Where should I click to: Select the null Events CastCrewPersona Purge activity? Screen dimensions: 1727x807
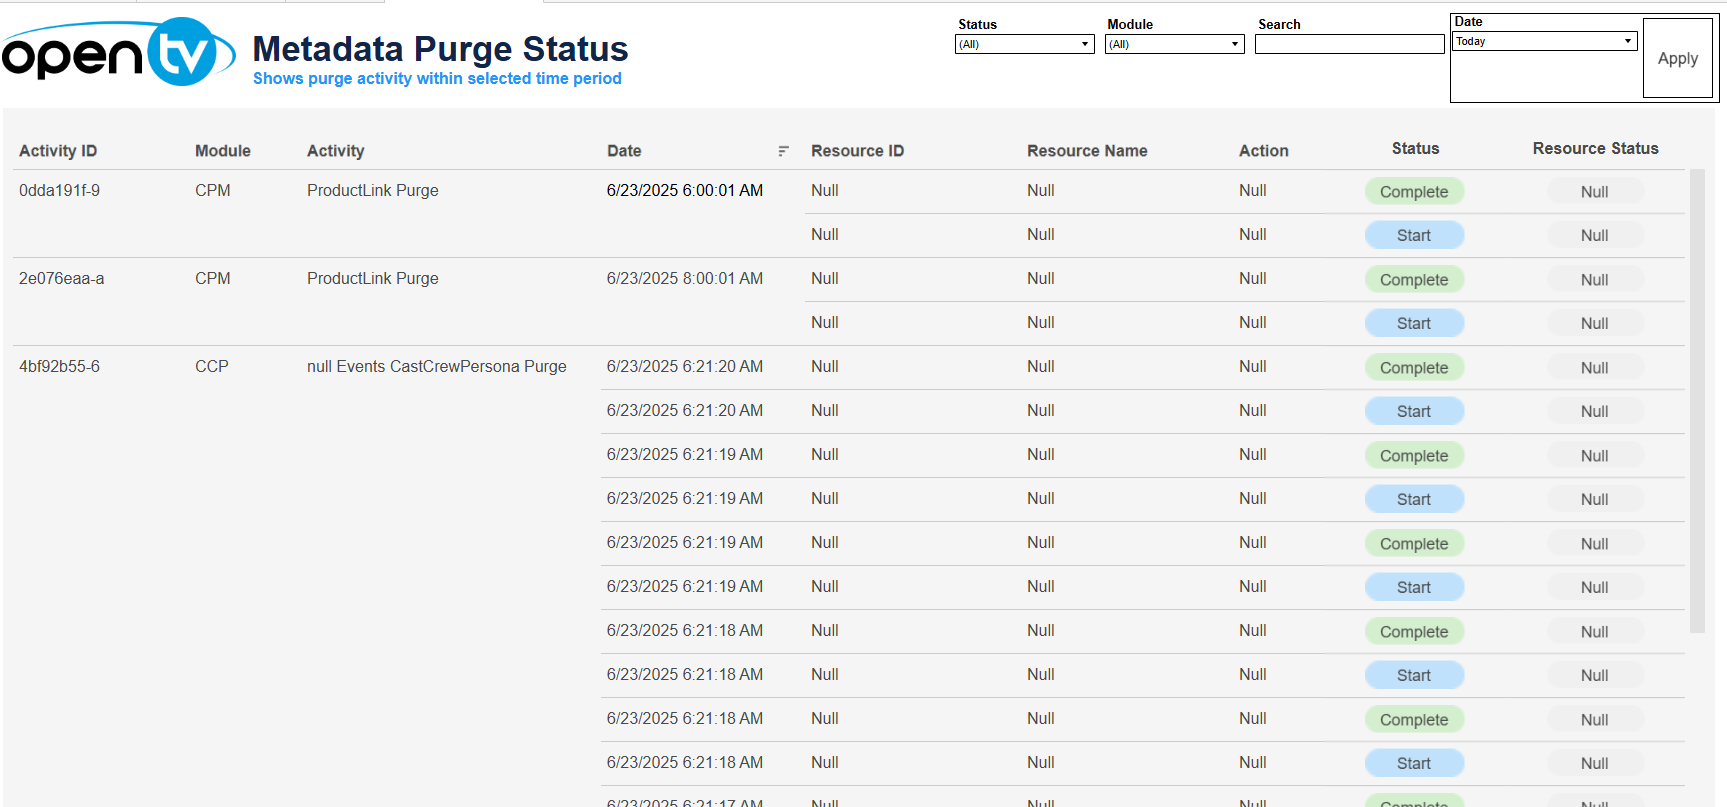pyautogui.click(x=436, y=367)
